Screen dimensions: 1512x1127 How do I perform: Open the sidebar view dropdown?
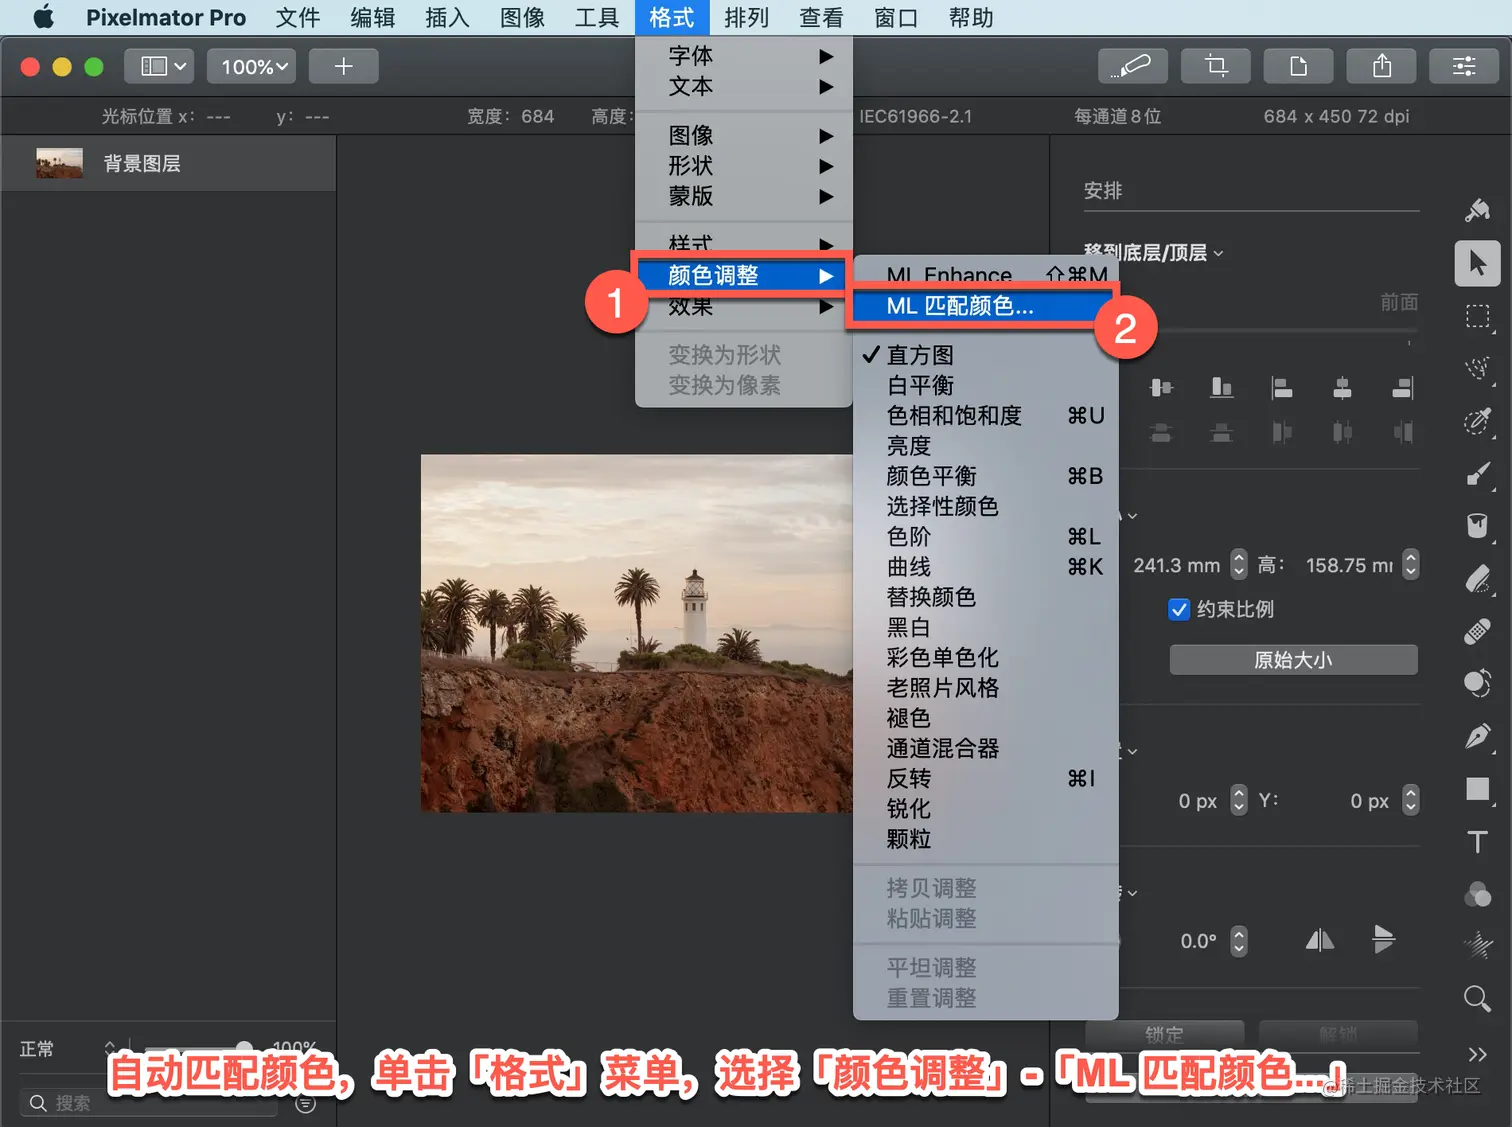160,66
